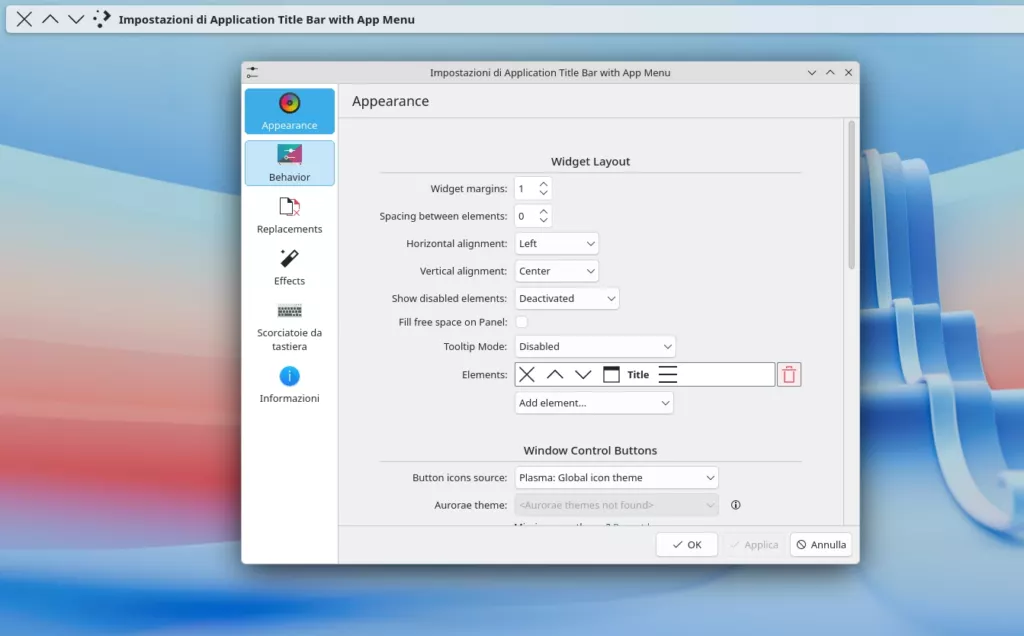The image size is (1024, 636).
Task: Maximize the settings dialog window
Action: 830,72
